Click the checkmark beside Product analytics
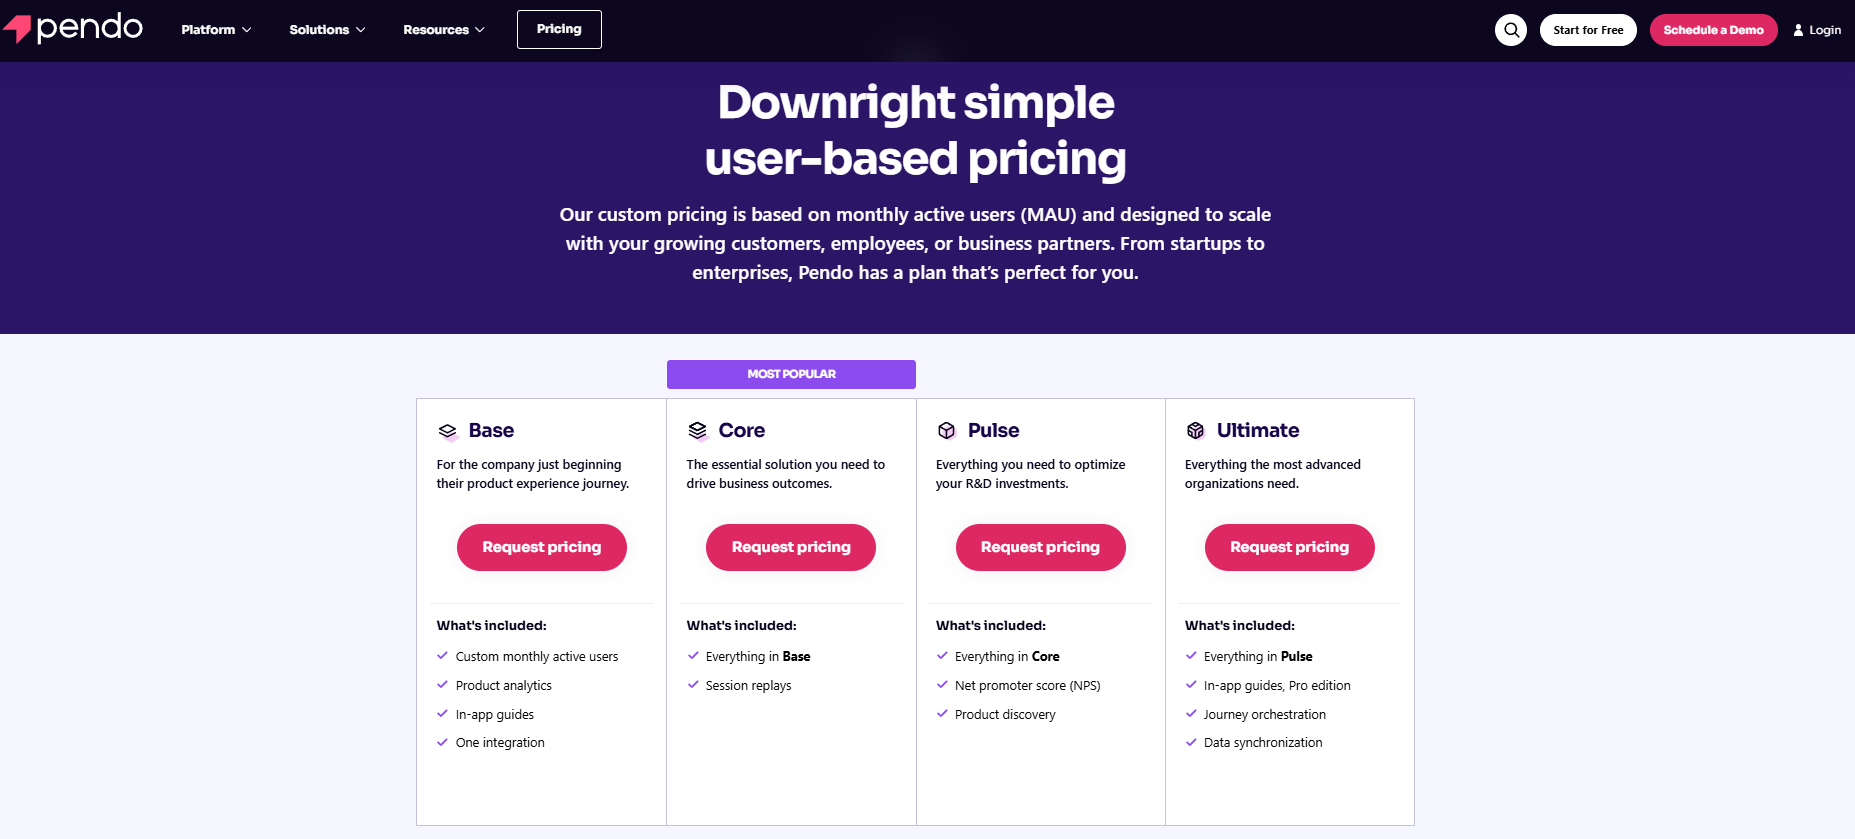The width and height of the screenshot is (1855, 839). coord(443,685)
